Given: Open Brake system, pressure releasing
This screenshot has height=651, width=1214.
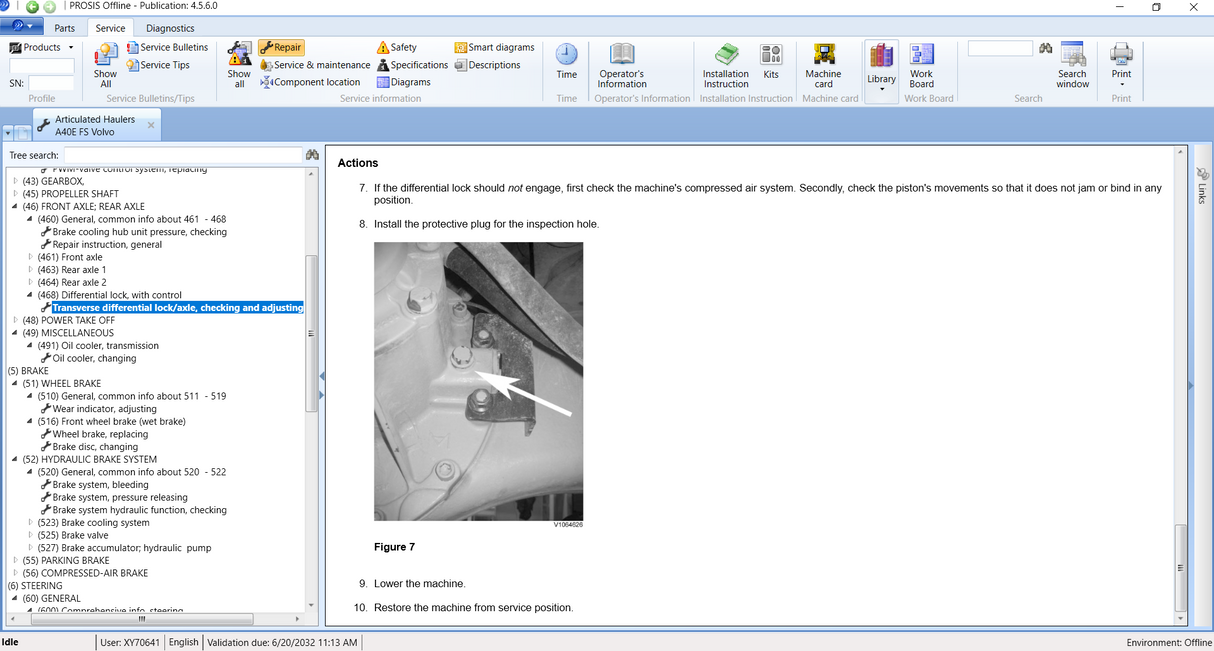Looking at the screenshot, I should point(120,497).
